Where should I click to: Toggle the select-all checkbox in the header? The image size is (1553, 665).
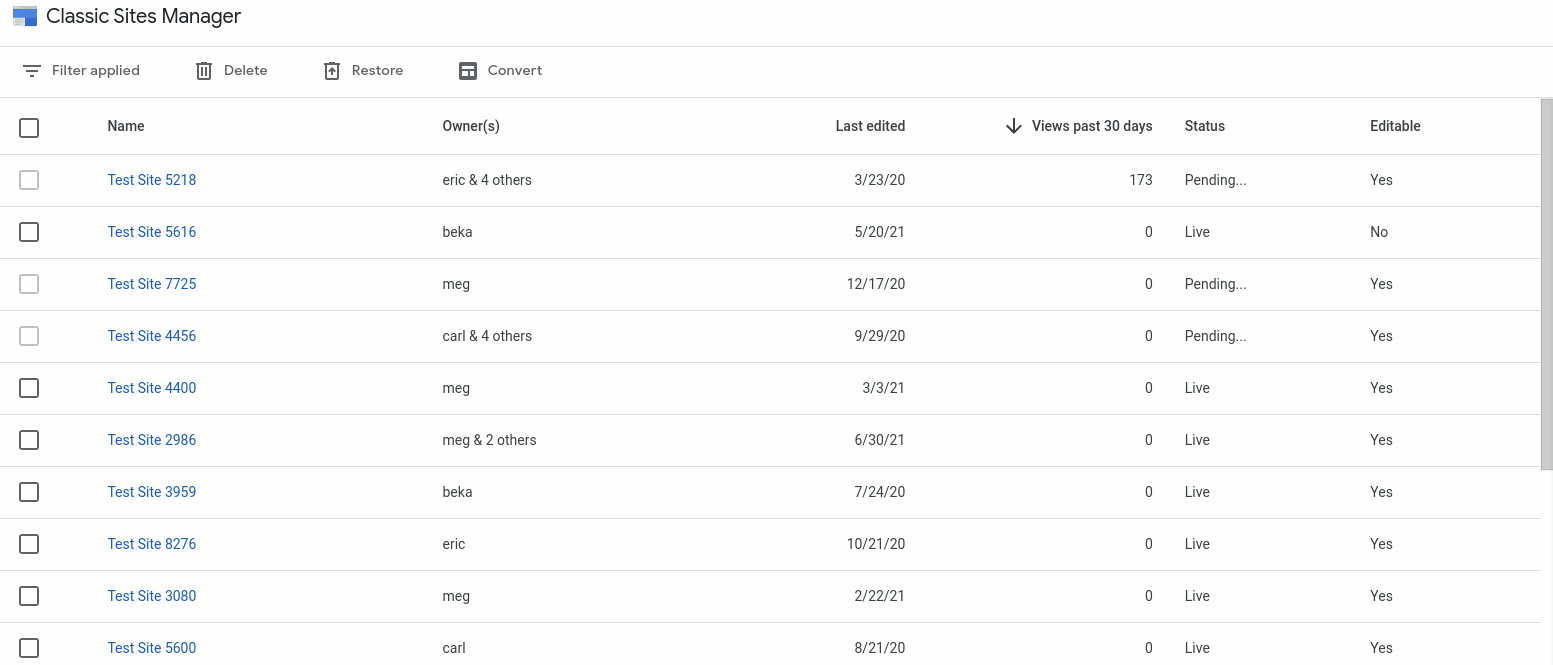click(x=29, y=128)
